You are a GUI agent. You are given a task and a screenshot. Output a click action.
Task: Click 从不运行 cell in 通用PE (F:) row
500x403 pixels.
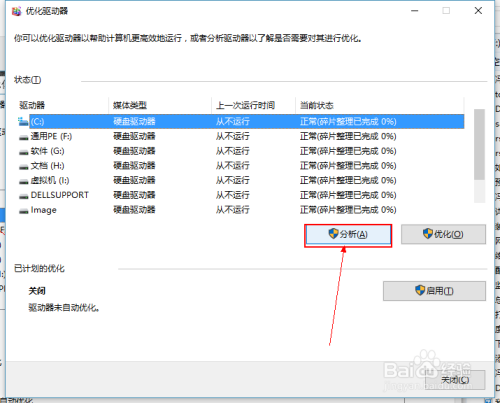[233, 136]
